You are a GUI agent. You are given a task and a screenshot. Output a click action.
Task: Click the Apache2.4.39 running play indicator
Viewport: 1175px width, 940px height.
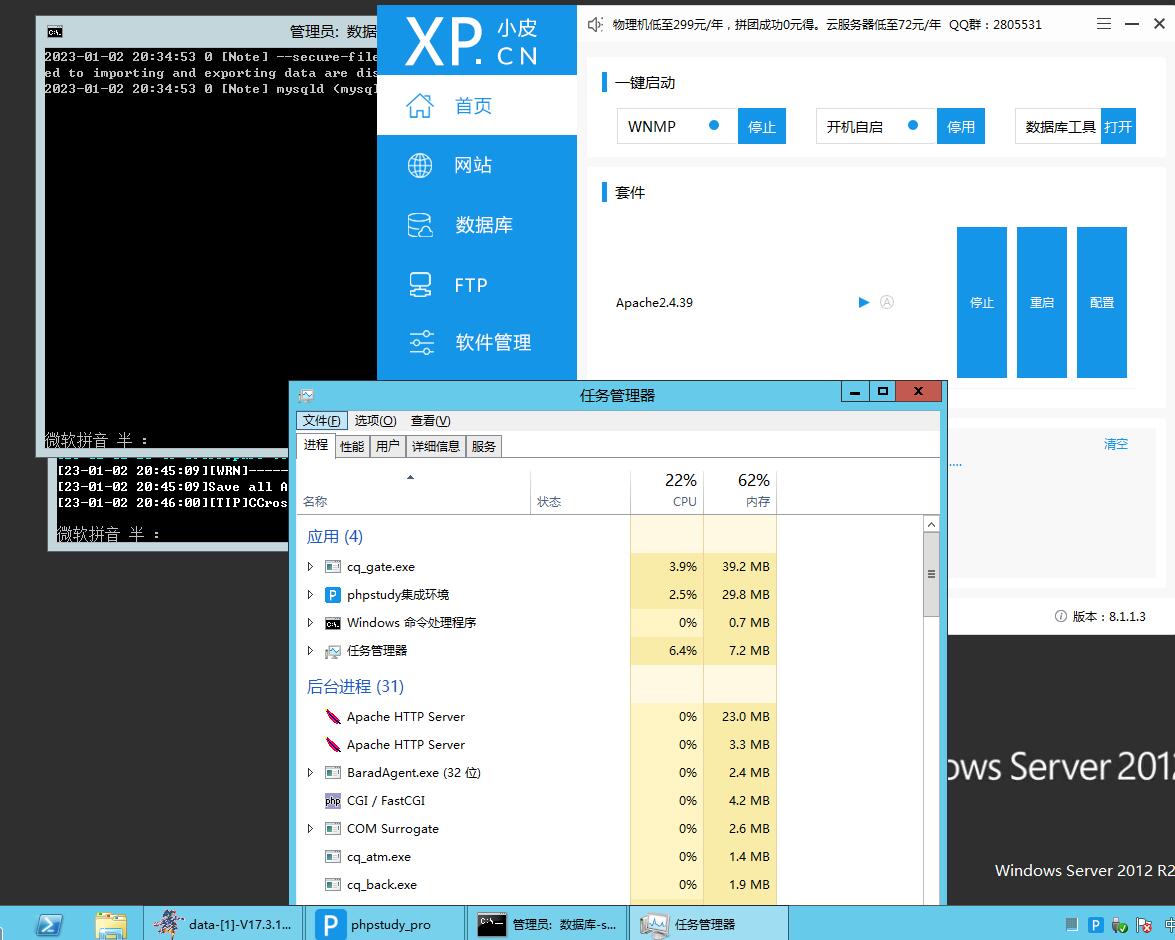tap(863, 302)
